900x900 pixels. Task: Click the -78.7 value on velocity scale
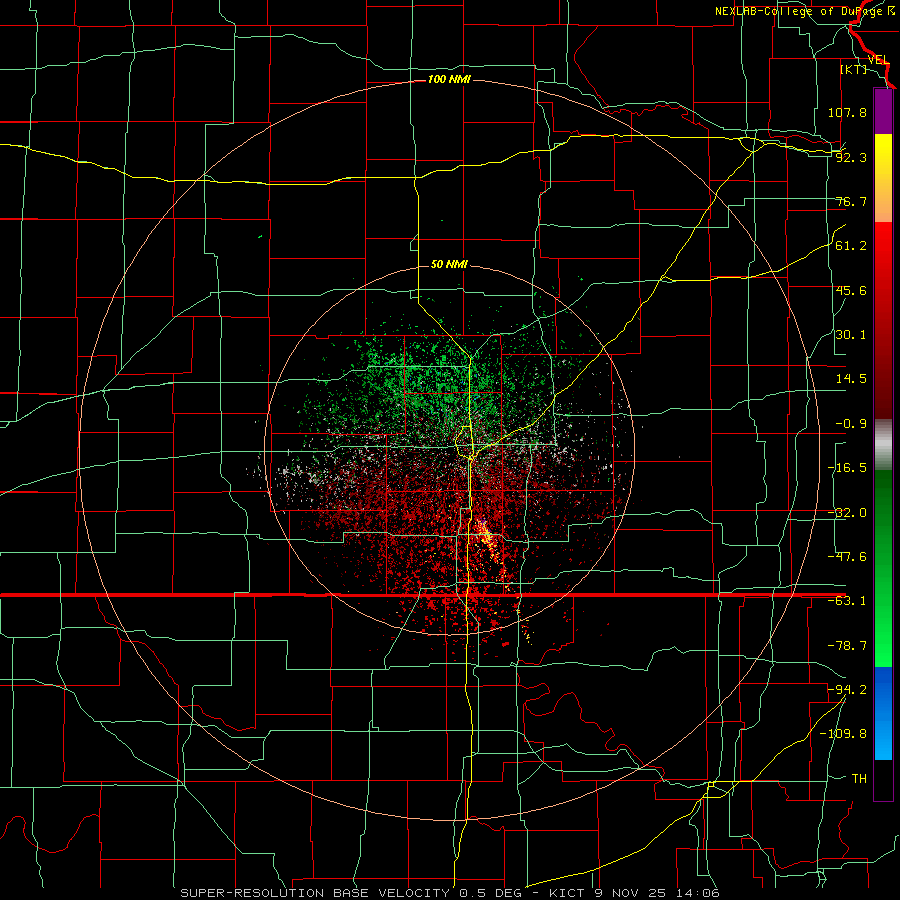coord(847,646)
